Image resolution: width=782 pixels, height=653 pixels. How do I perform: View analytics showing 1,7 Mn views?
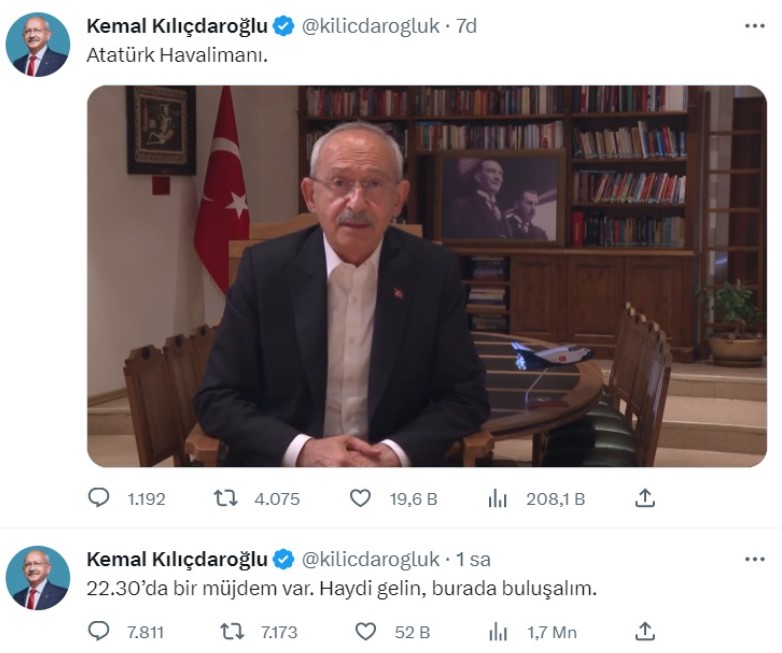tap(497, 633)
